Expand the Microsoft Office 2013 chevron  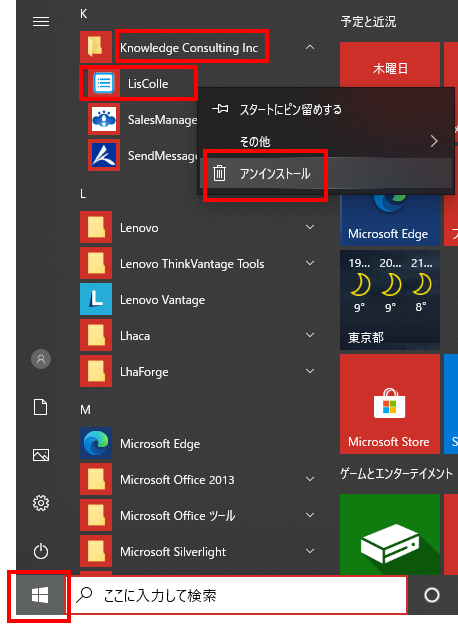(x=310, y=479)
